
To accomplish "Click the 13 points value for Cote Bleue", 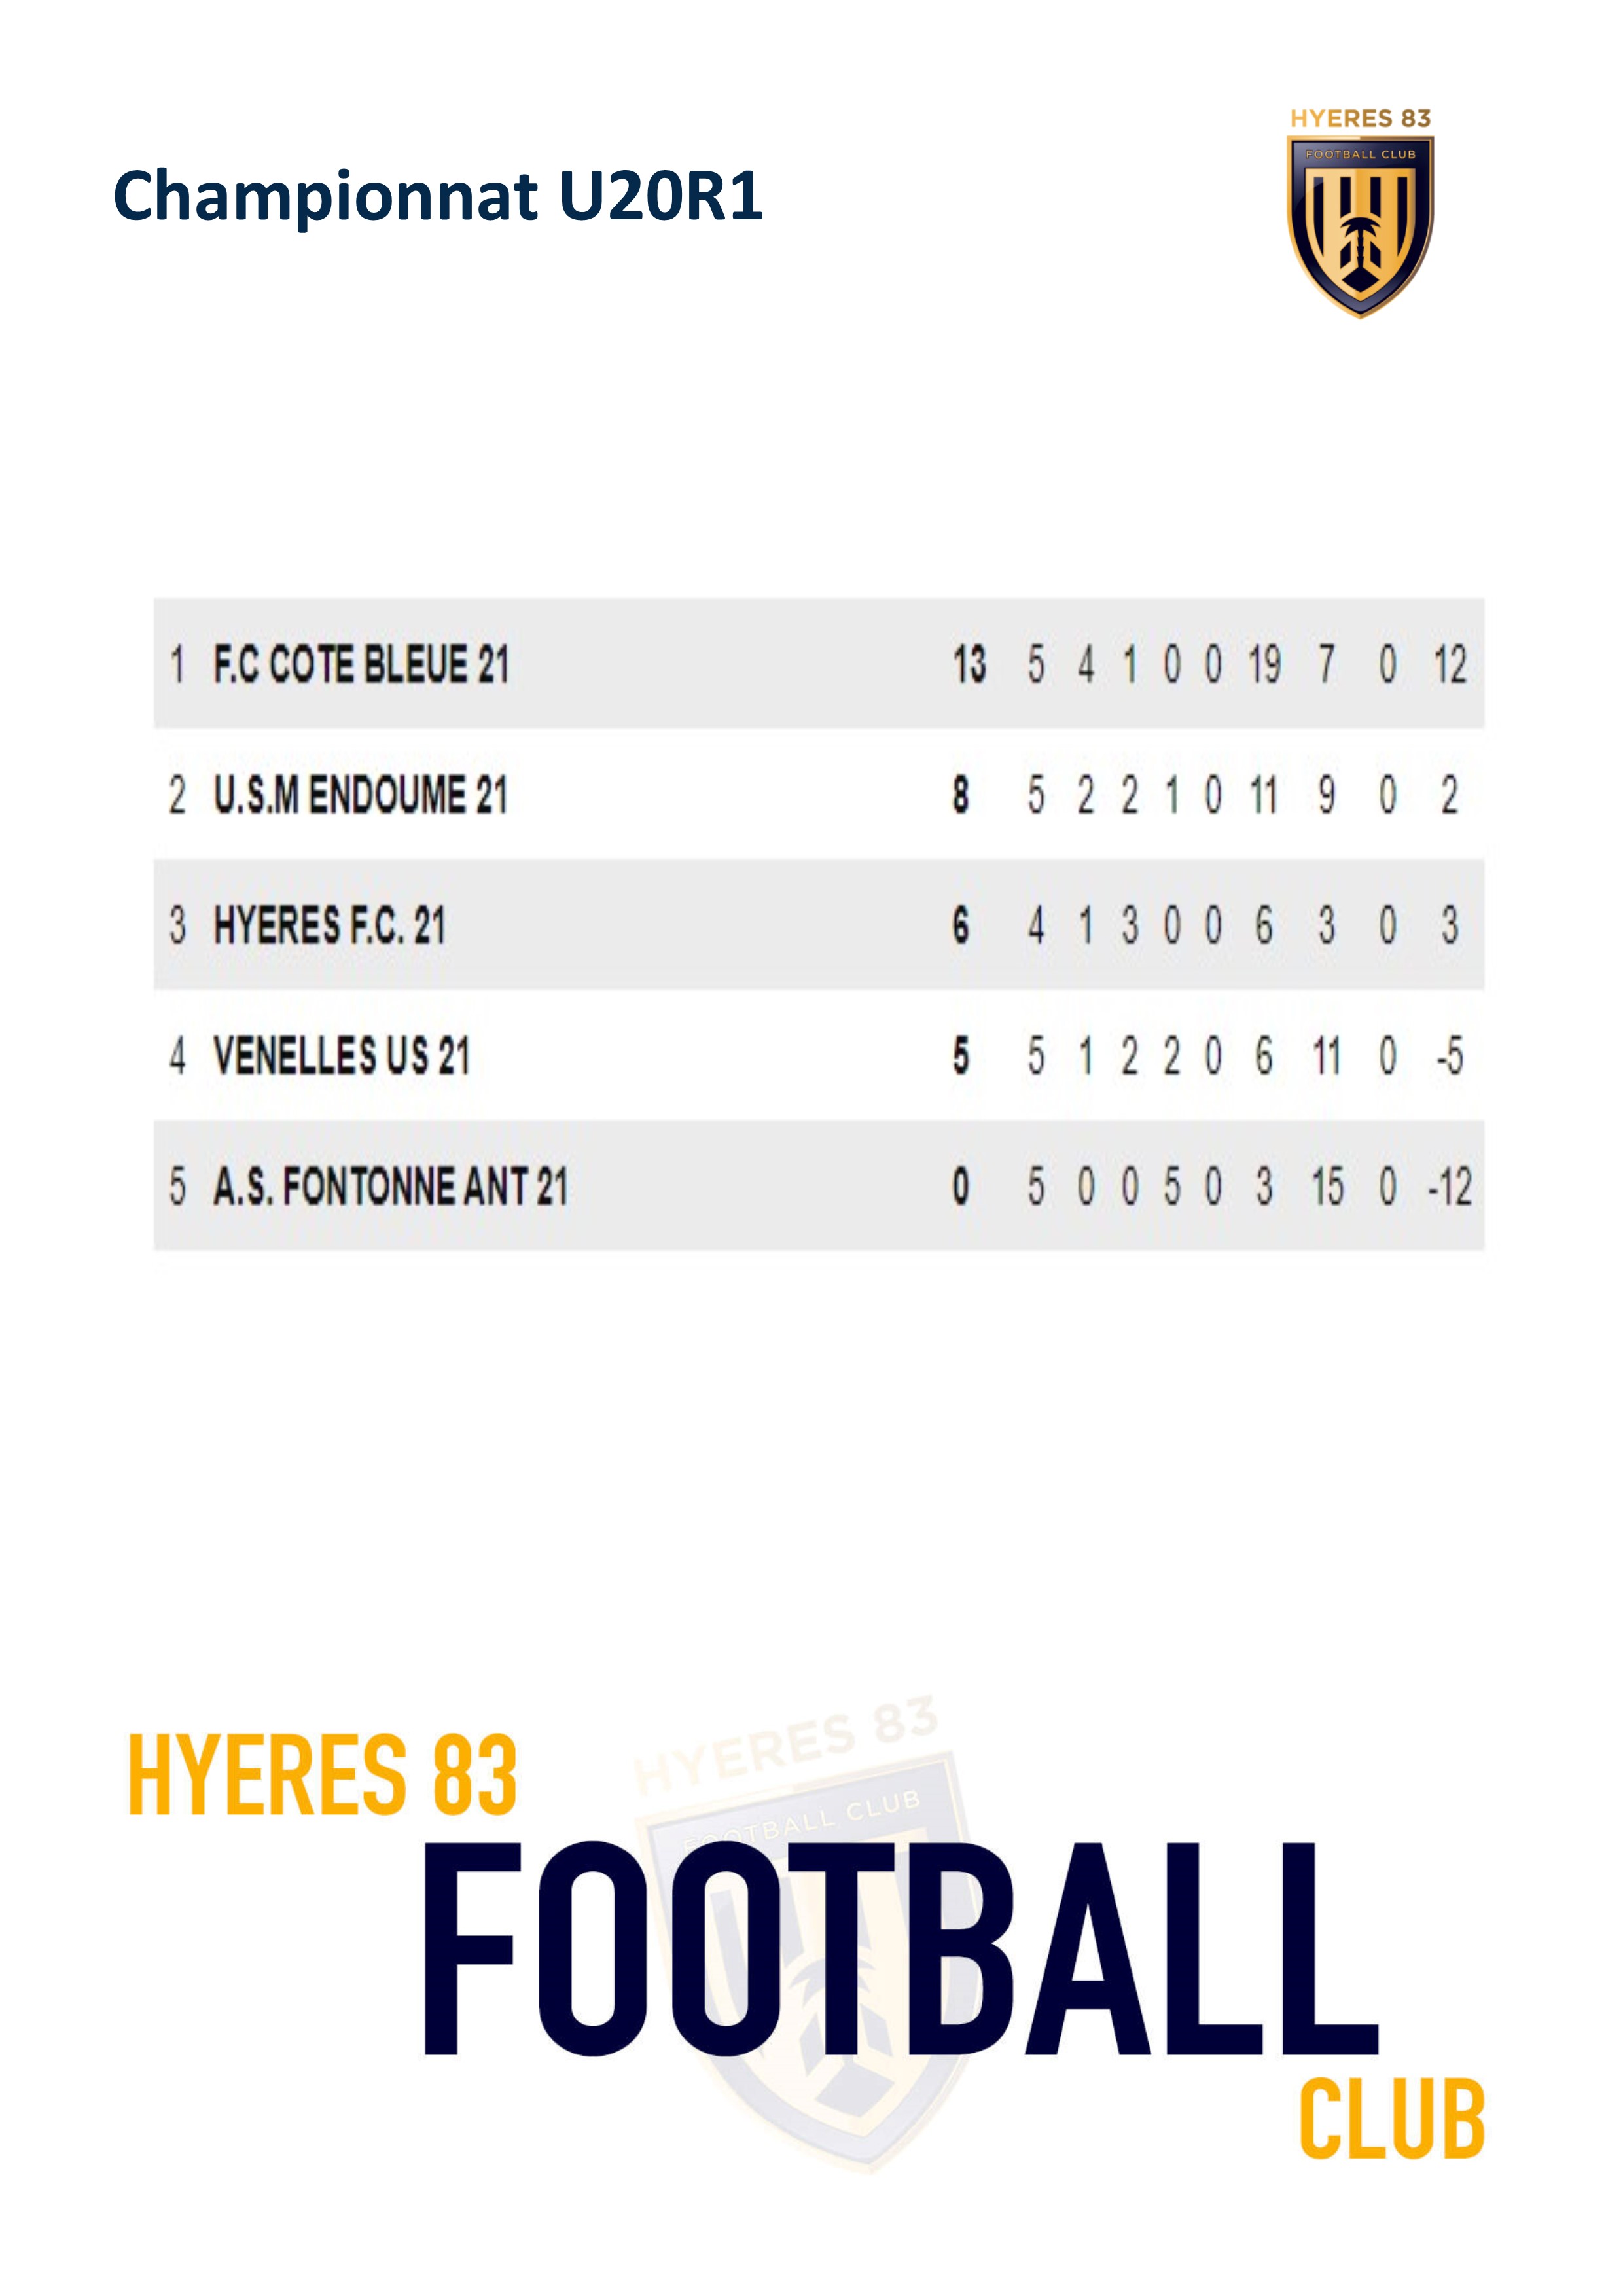I will pyautogui.click(x=969, y=664).
